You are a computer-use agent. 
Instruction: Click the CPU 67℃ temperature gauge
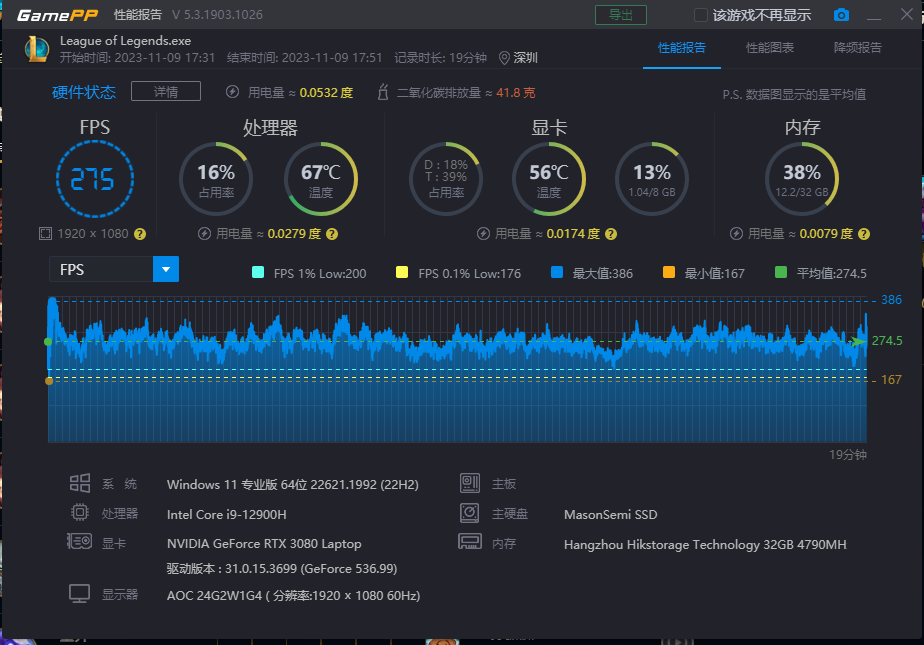tap(321, 179)
